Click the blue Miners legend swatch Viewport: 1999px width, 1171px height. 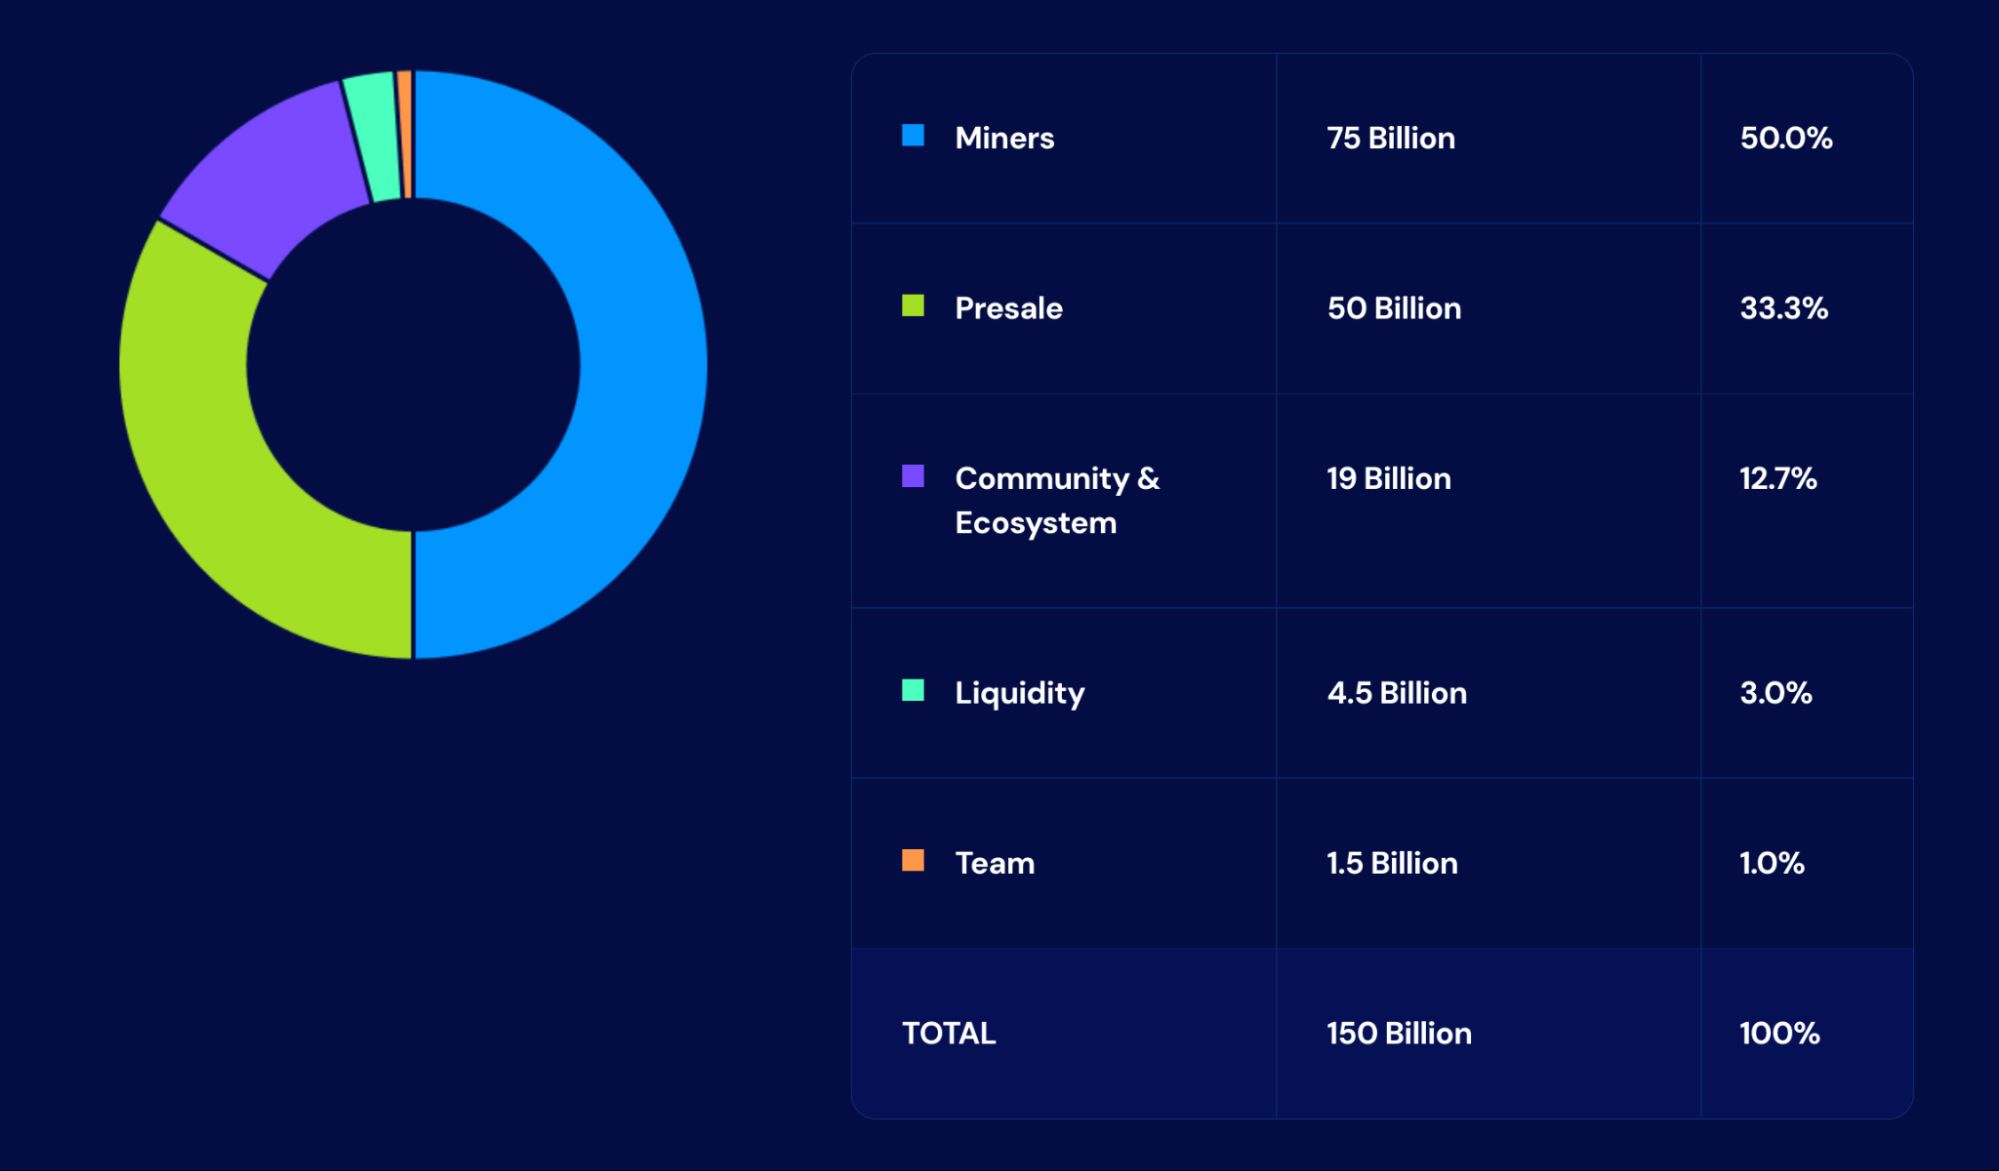coord(913,136)
